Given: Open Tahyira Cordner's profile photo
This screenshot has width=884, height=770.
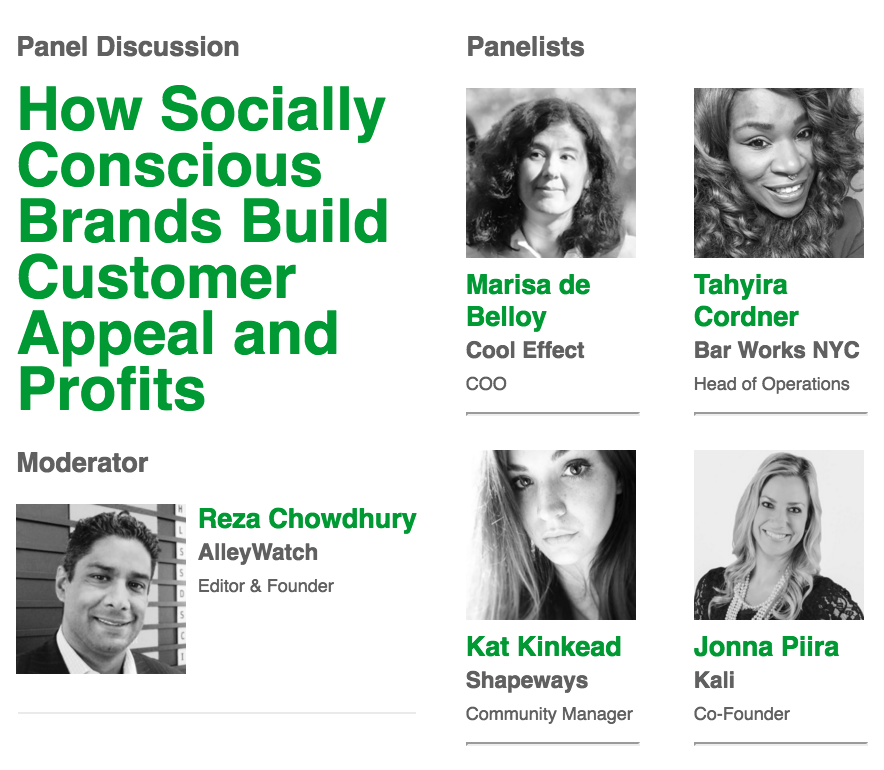Looking at the screenshot, I should pos(779,173).
